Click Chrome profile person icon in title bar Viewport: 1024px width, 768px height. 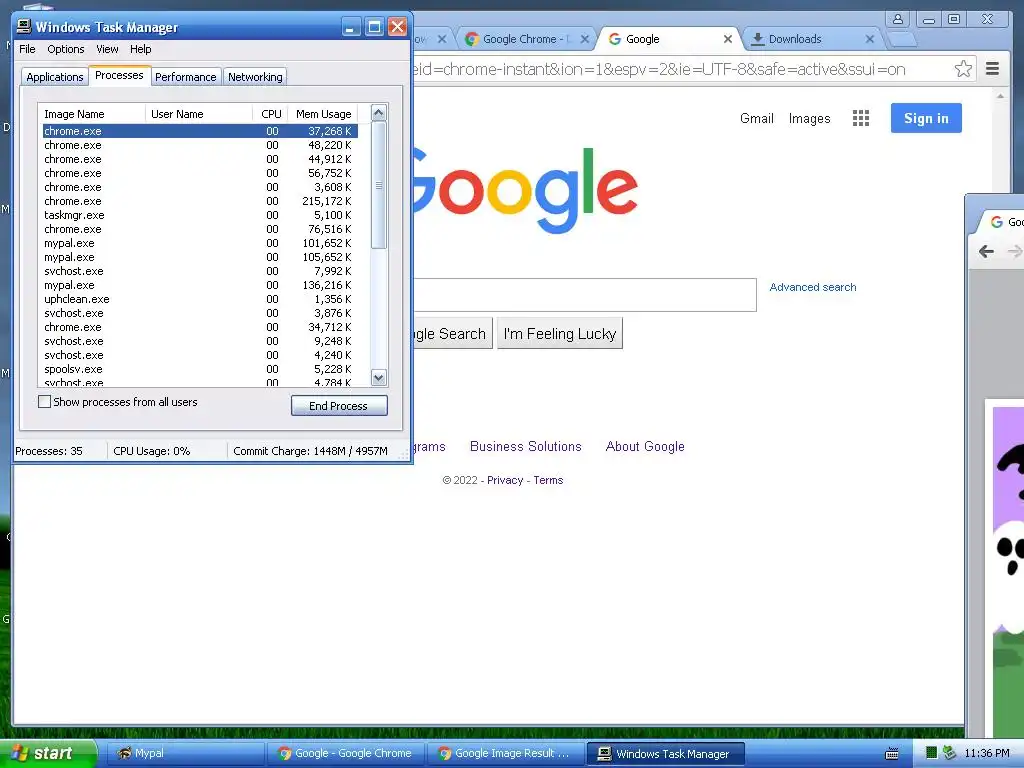point(898,19)
